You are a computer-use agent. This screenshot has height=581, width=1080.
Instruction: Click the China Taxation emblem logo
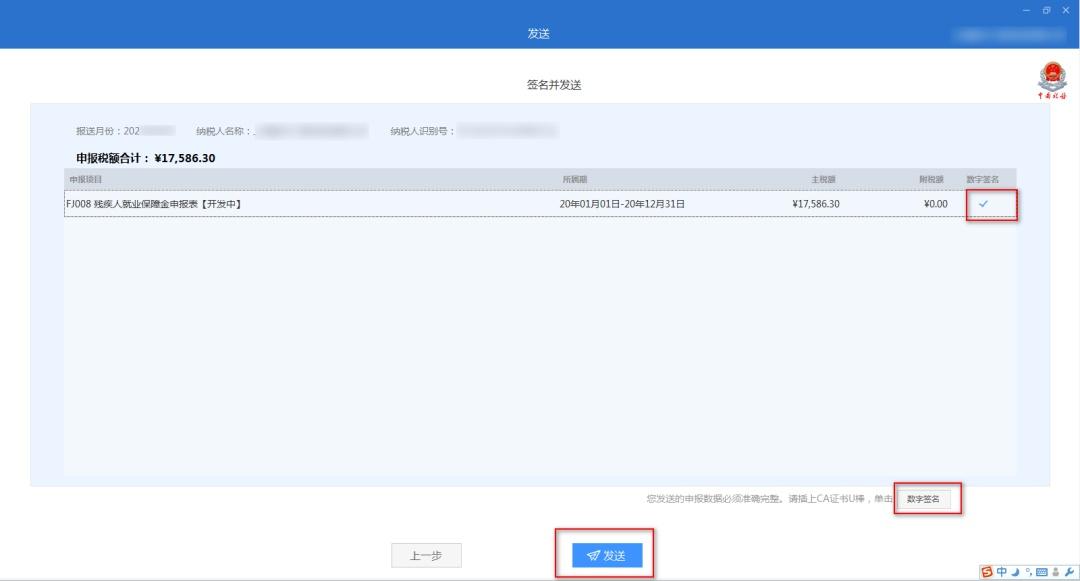click(x=1051, y=80)
